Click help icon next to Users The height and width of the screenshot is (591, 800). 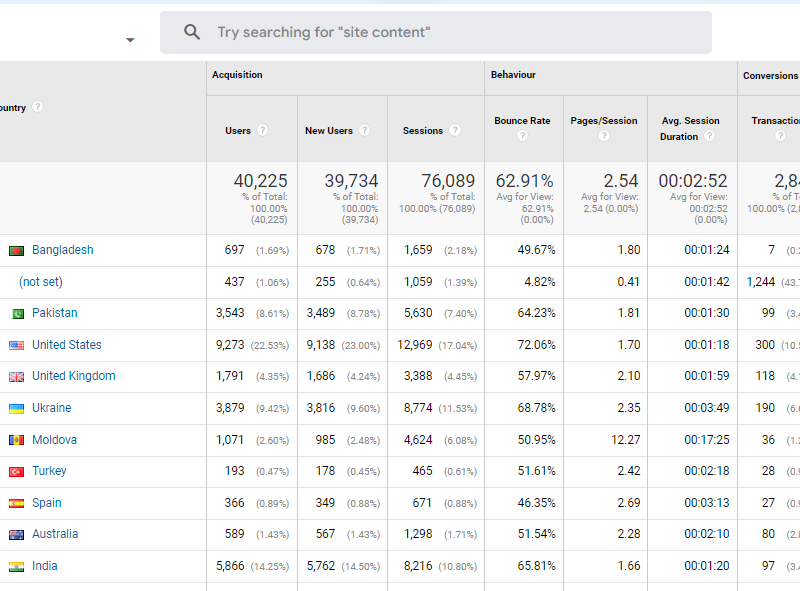click(262, 130)
